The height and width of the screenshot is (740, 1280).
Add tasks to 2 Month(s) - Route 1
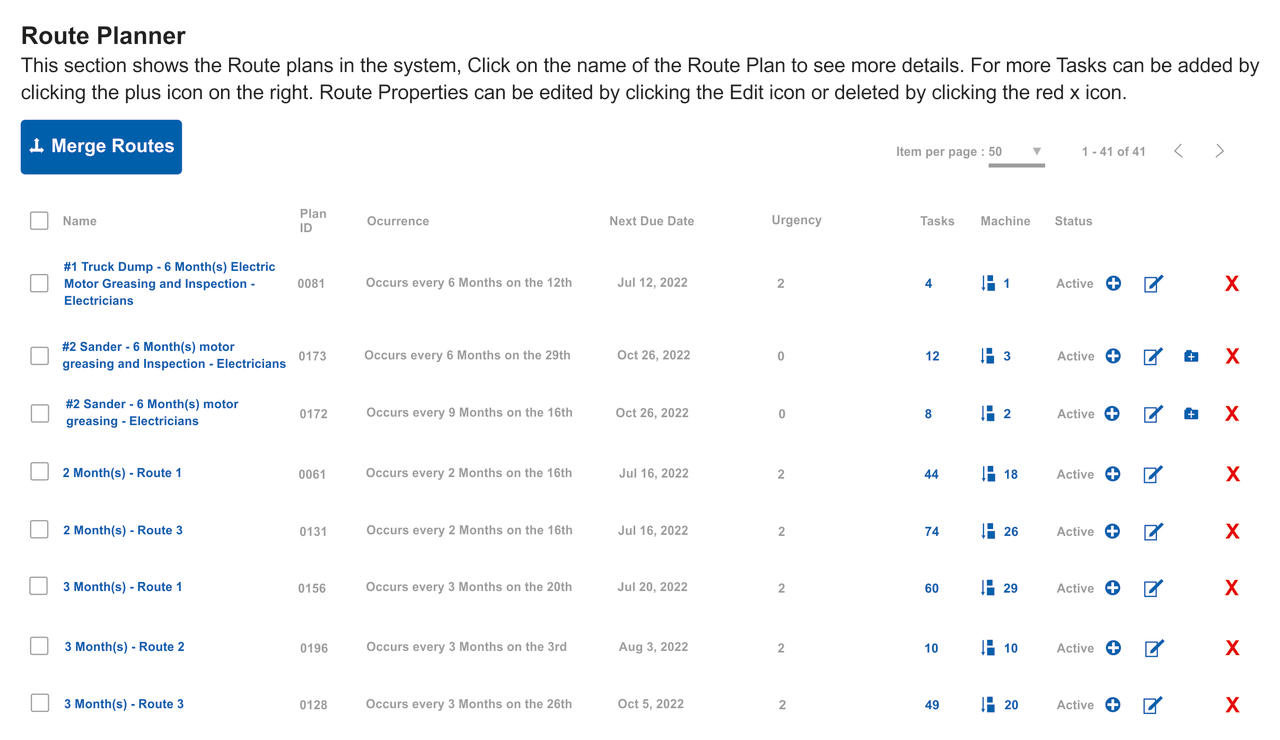point(1113,474)
